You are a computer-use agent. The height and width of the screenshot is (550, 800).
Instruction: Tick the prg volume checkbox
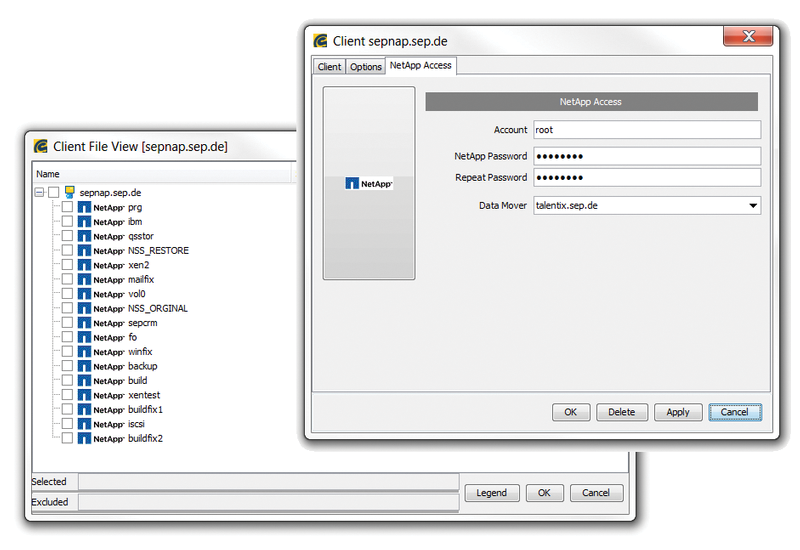click(x=67, y=207)
